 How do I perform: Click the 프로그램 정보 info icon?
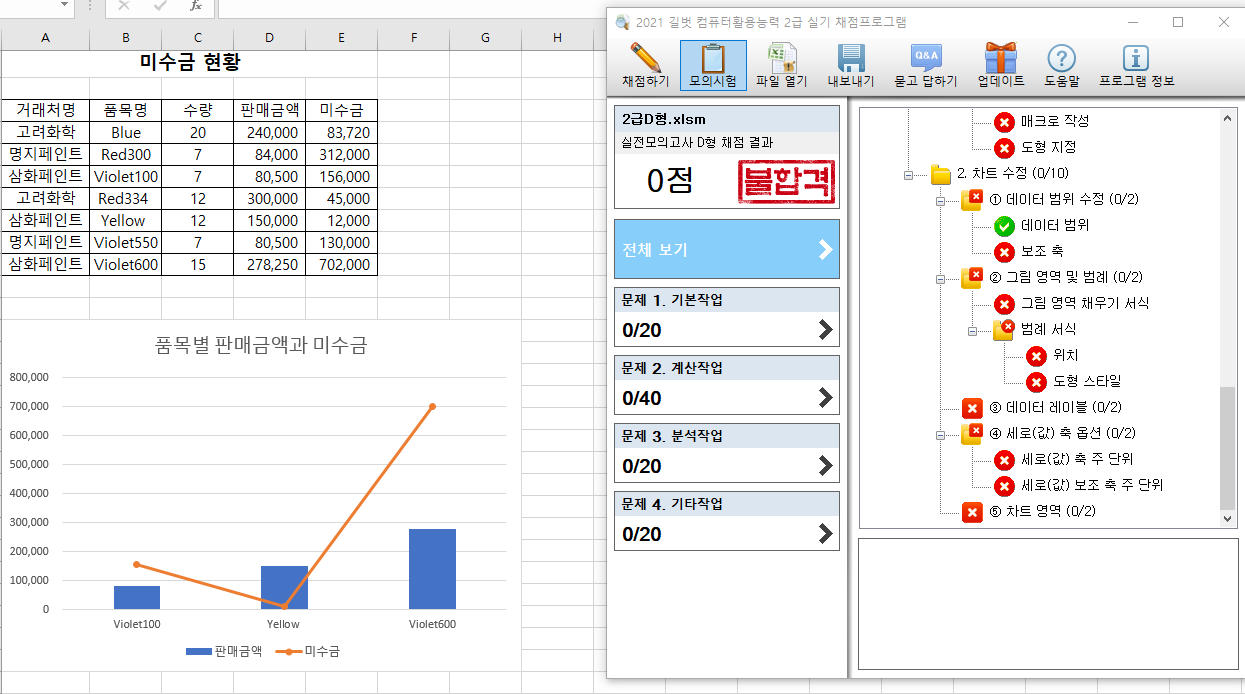tap(1136, 58)
